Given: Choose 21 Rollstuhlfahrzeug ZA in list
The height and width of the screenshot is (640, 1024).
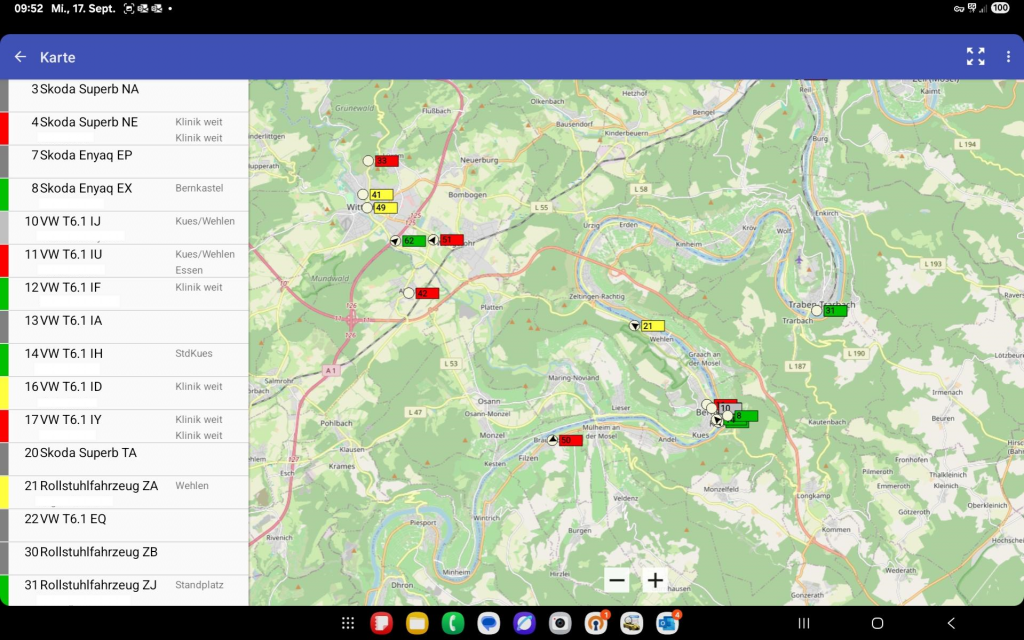Looking at the screenshot, I should (98, 486).
